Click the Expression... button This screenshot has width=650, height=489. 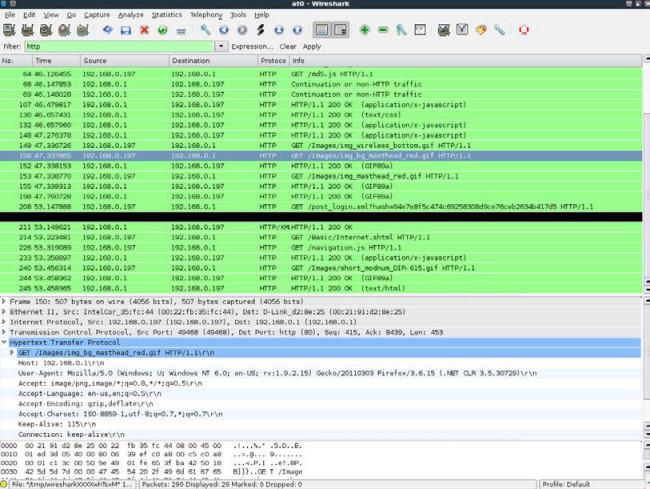(x=252, y=46)
